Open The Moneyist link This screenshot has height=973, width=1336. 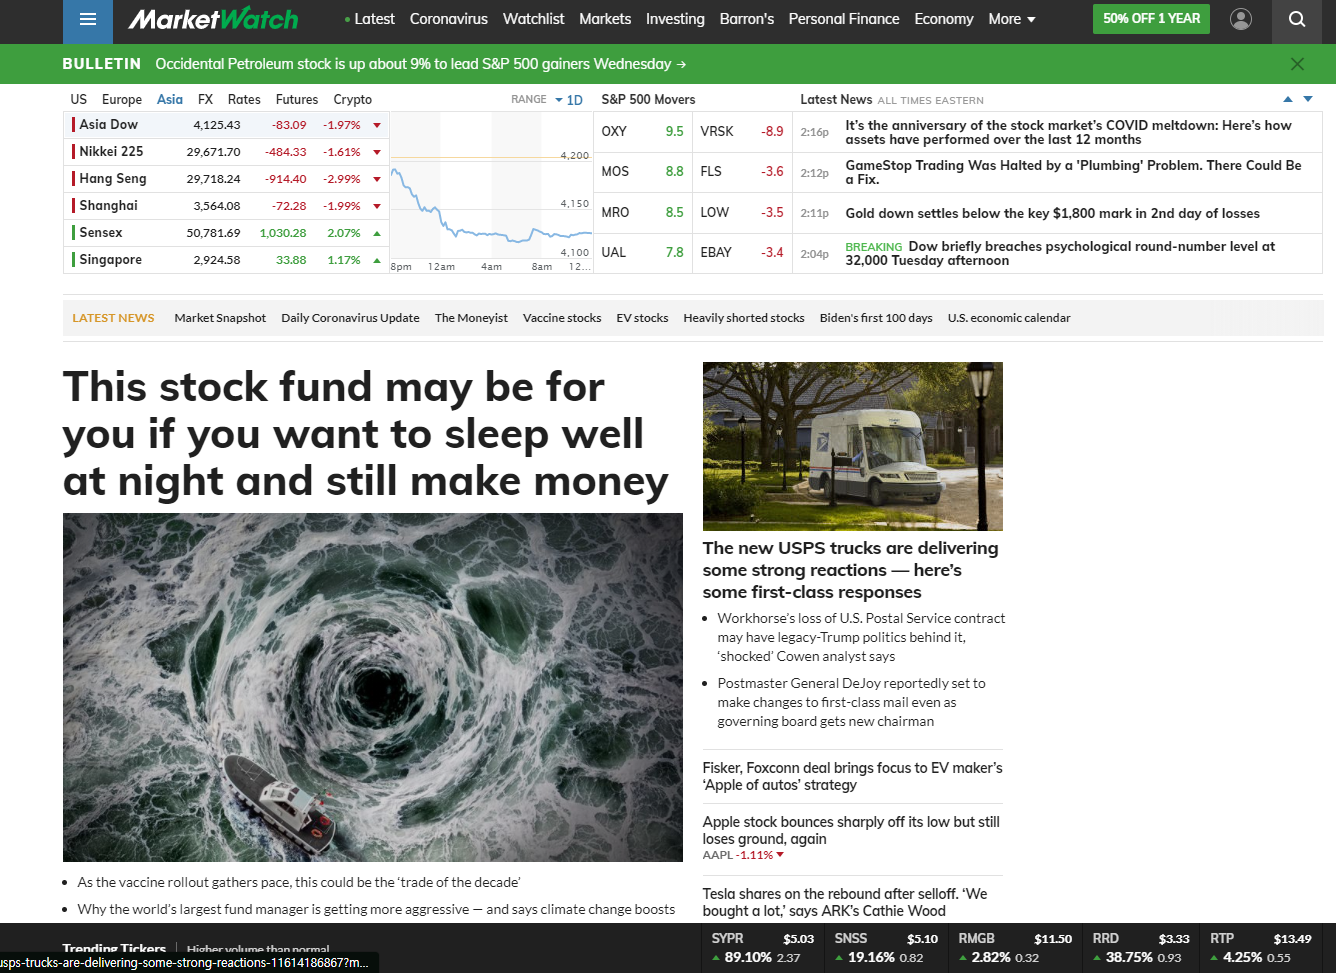pyautogui.click(x=471, y=318)
